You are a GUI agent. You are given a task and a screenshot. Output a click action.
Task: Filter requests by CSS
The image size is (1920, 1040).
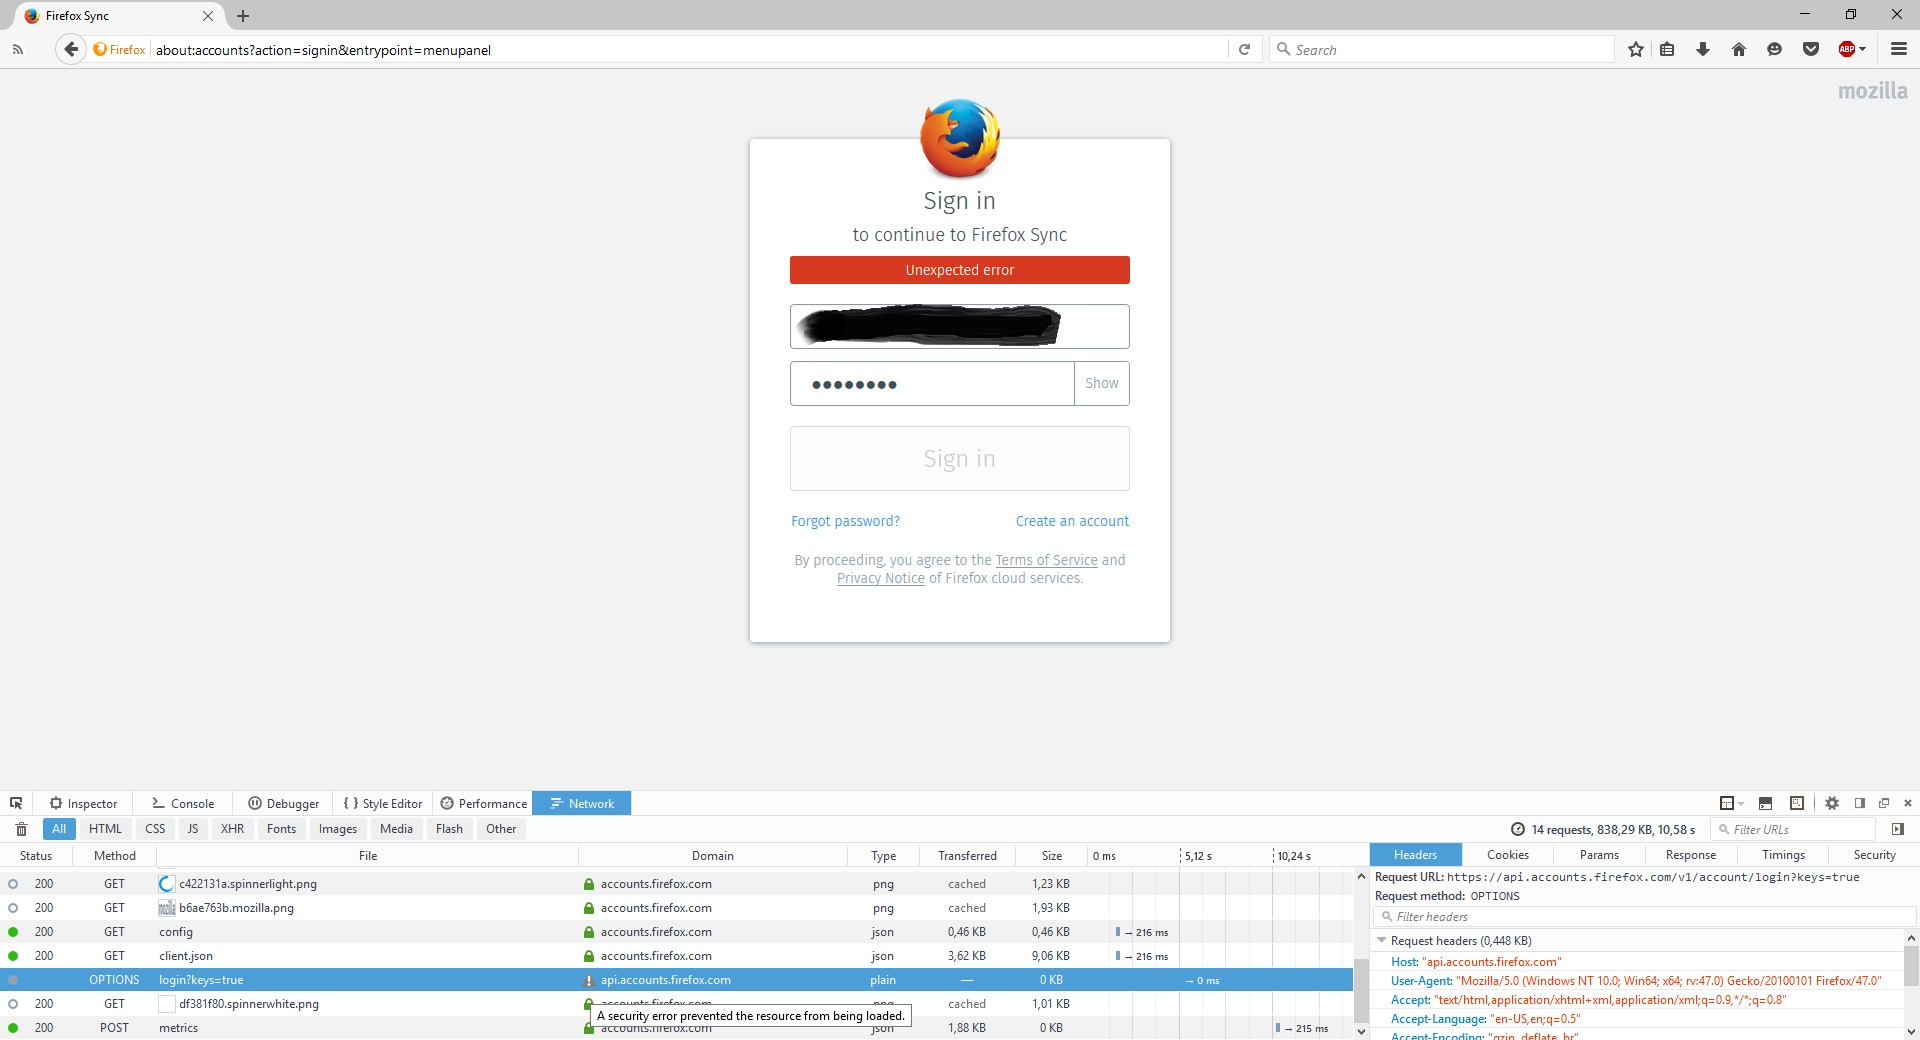tap(155, 829)
